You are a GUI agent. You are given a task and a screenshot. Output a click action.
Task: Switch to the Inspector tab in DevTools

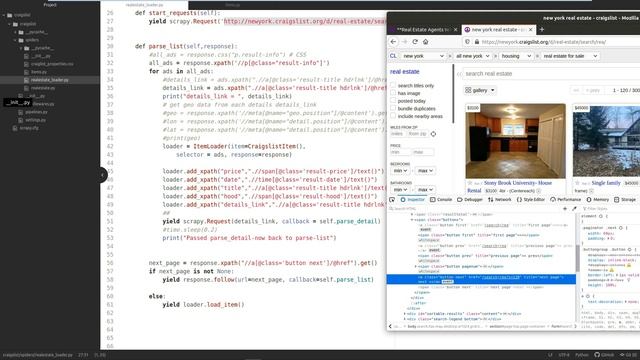[x=412, y=200]
